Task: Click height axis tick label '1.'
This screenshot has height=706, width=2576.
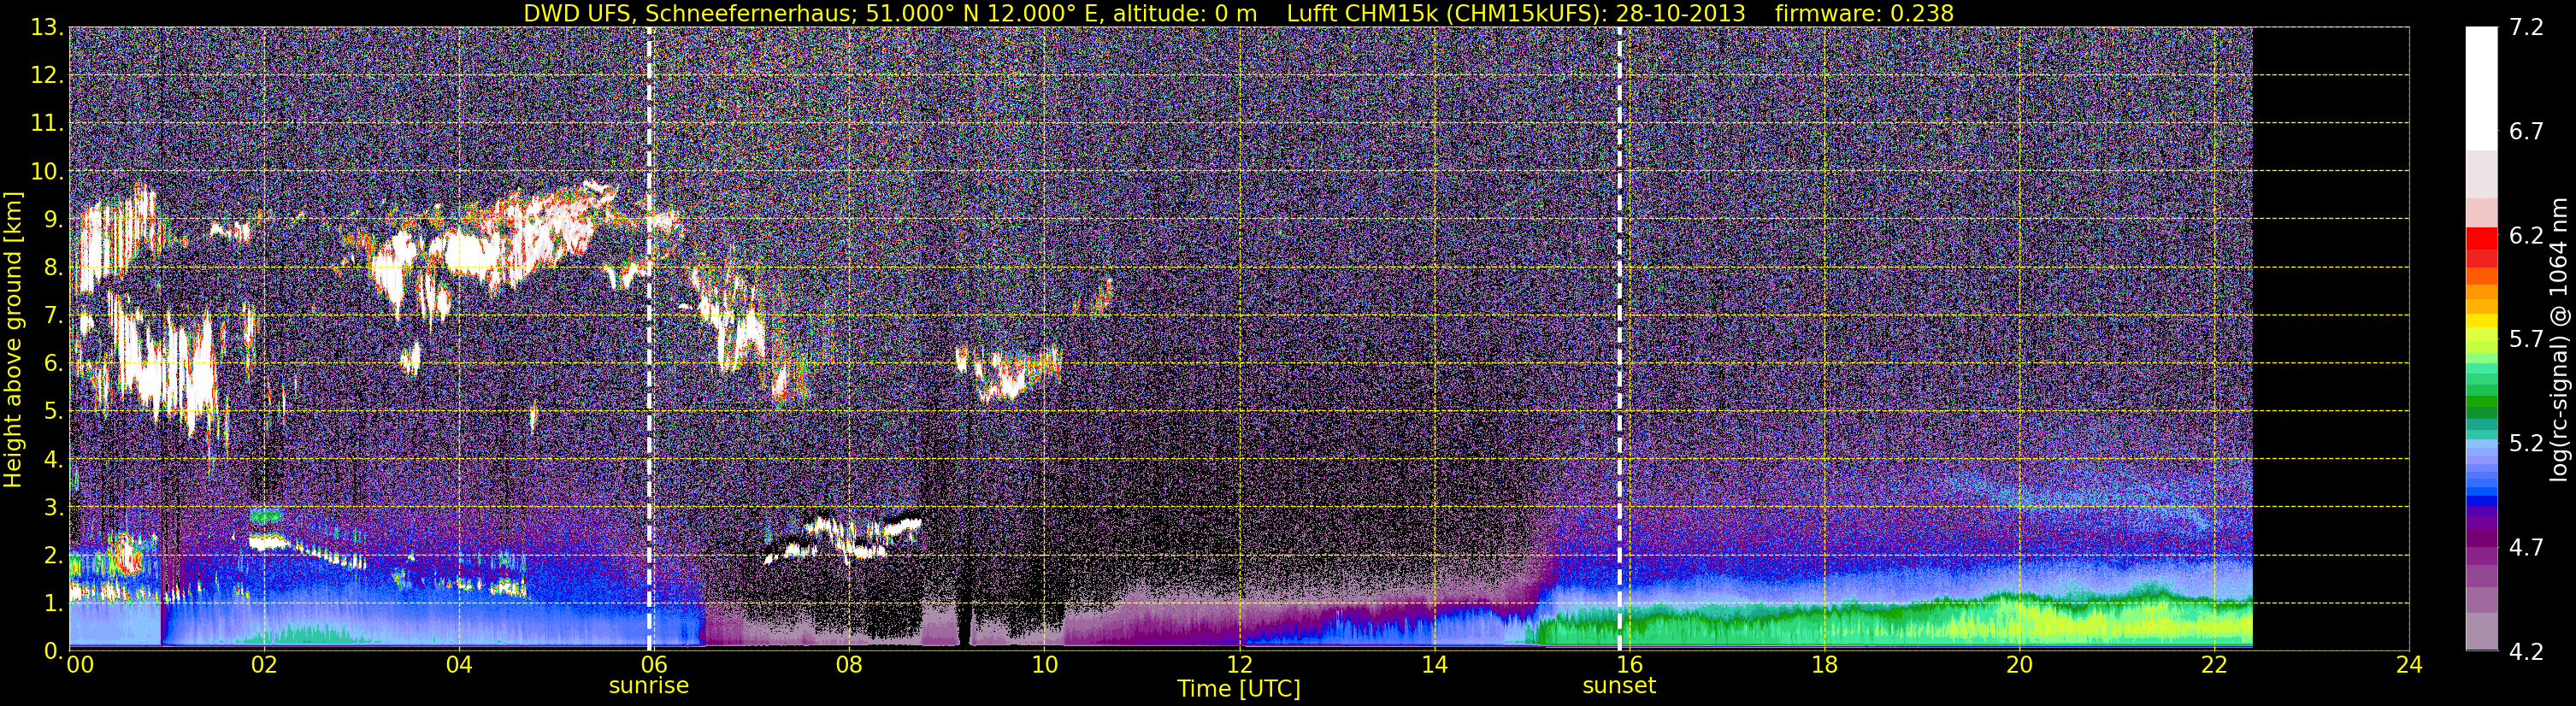Action: tap(53, 603)
